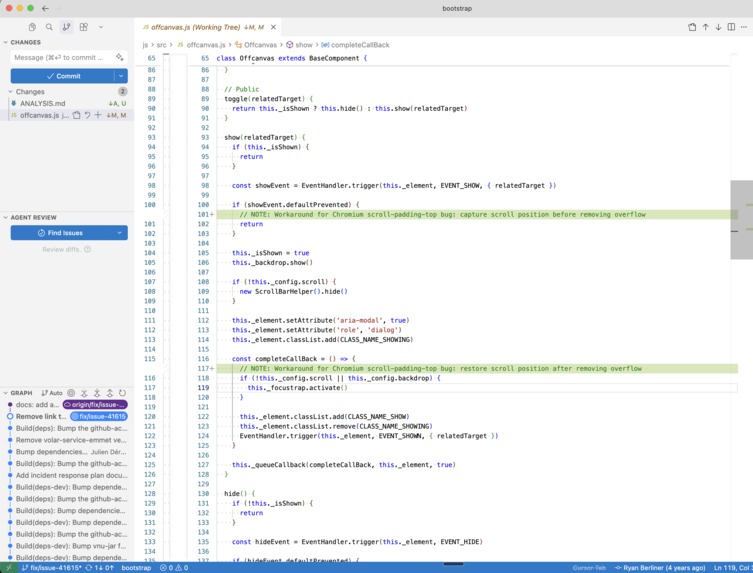Click the Graph fetch icon

coord(84,393)
